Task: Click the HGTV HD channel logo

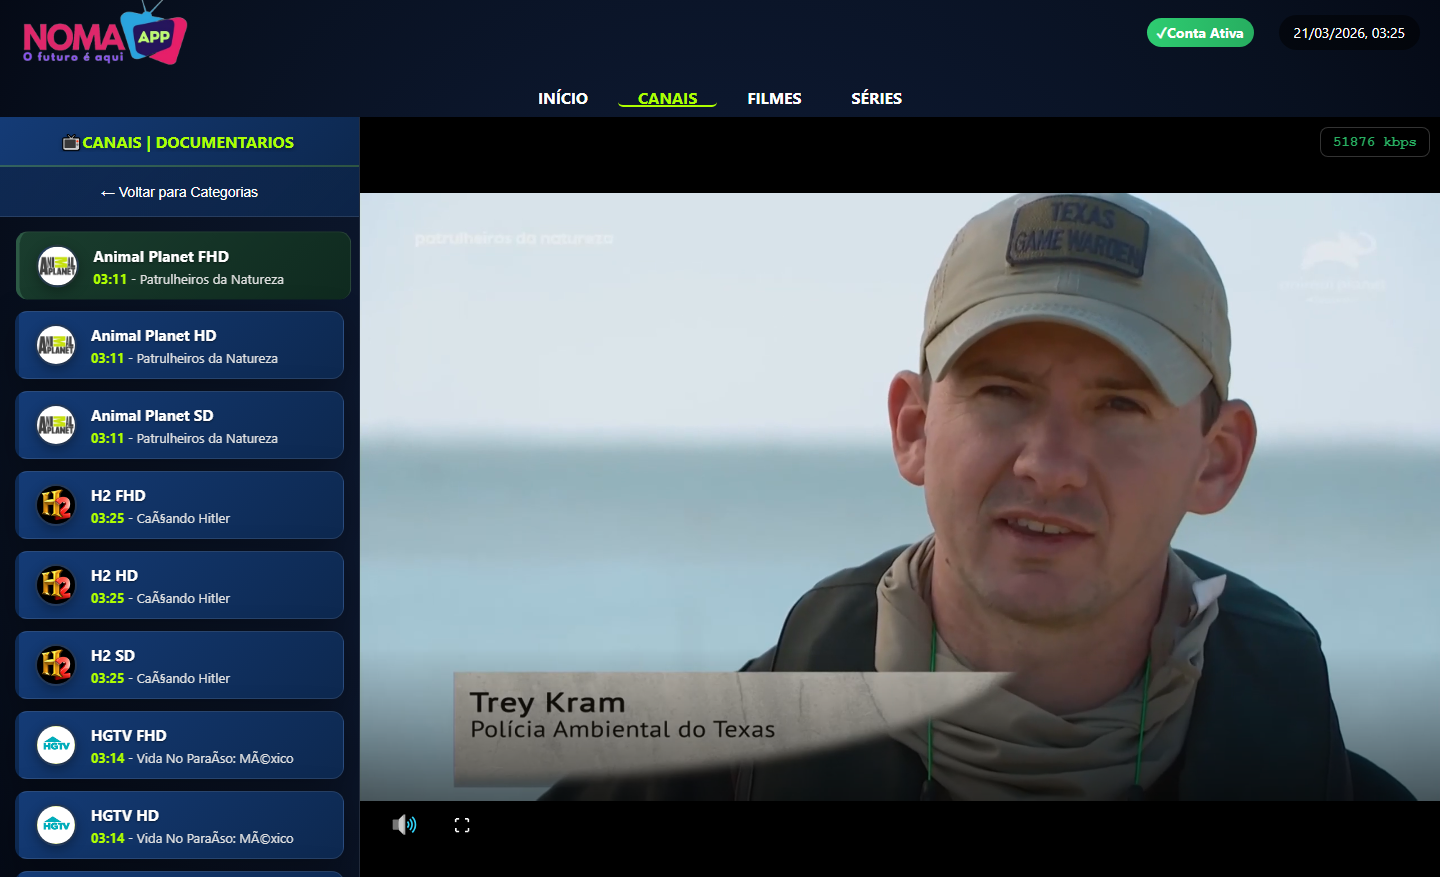Action: (56, 826)
